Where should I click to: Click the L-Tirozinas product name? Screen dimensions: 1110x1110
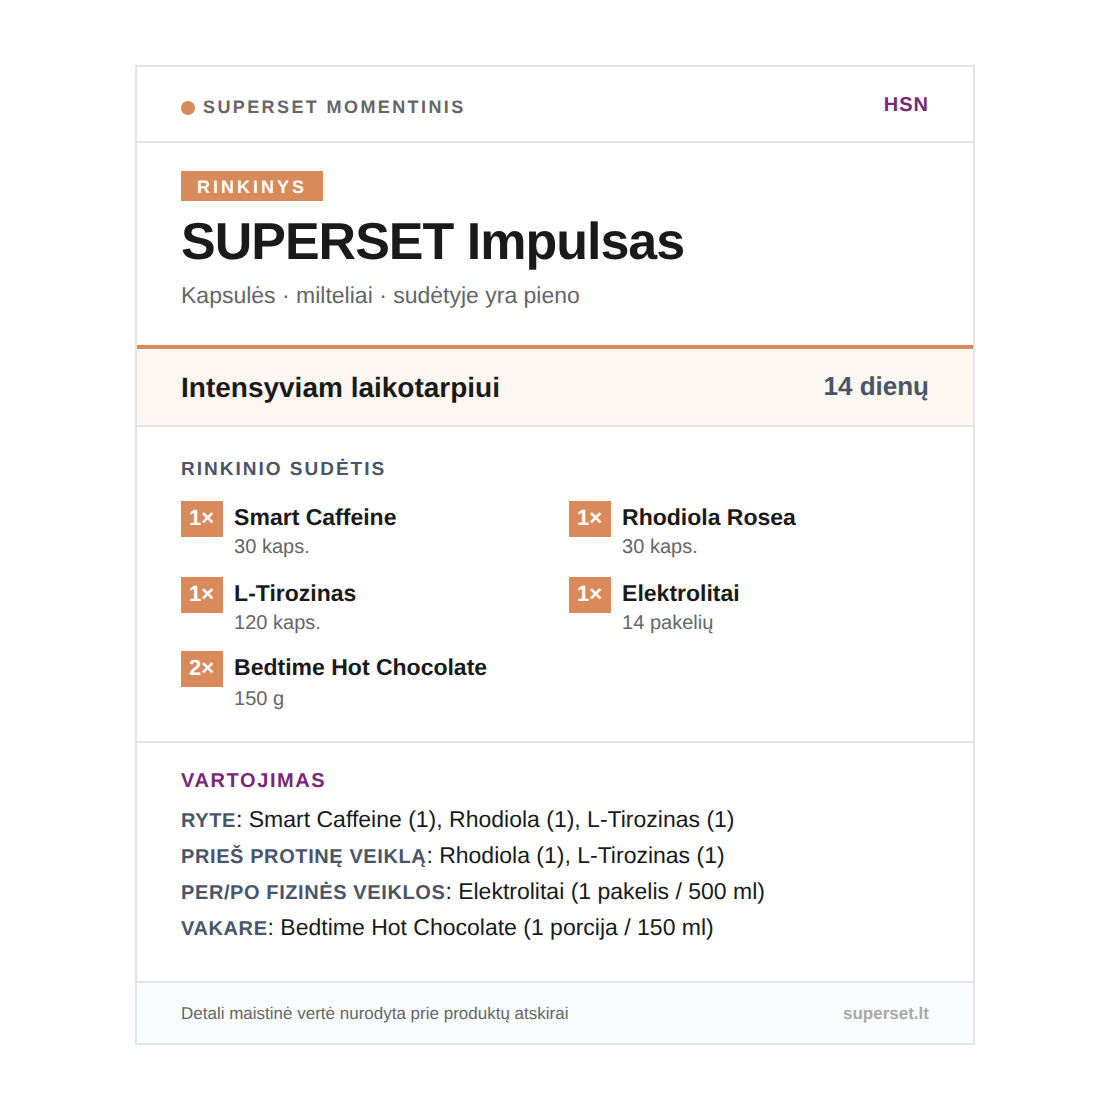(x=295, y=593)
